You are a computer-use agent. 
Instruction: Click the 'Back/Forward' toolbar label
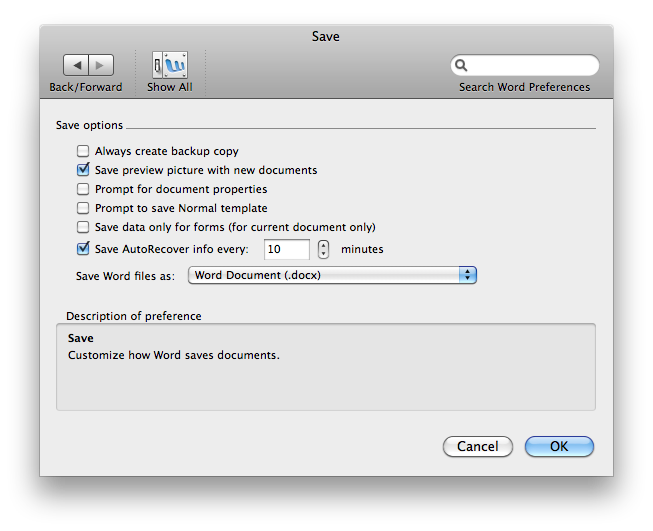coord(86,87)
